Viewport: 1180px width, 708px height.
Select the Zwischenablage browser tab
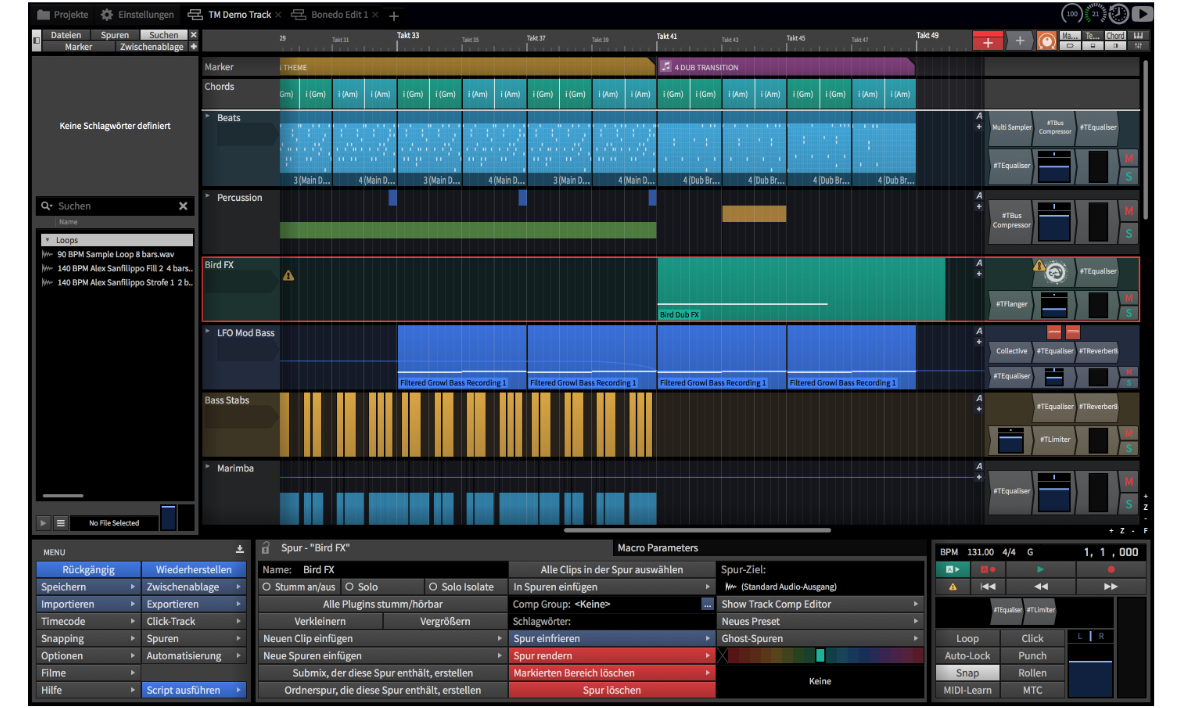click(x=151, y=47)
